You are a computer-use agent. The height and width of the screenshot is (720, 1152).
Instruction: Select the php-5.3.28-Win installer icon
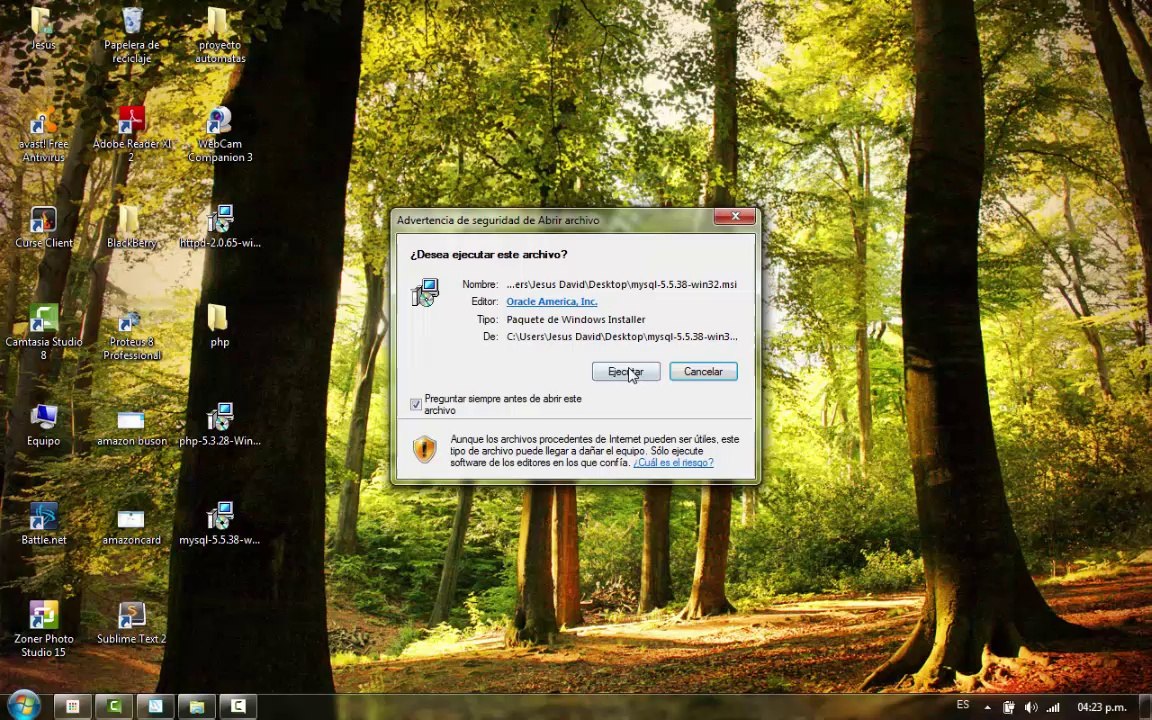220,425
